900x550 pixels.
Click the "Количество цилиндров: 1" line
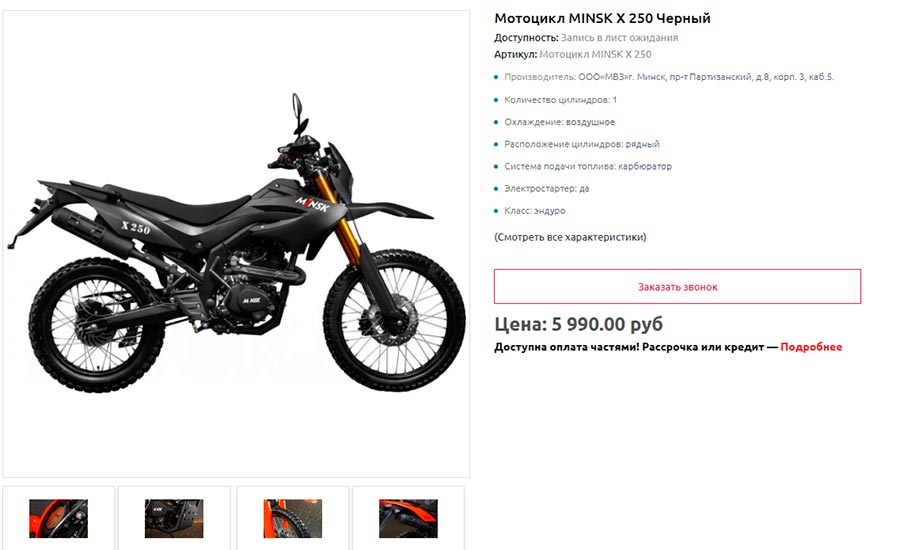click(x=560, y=100)
